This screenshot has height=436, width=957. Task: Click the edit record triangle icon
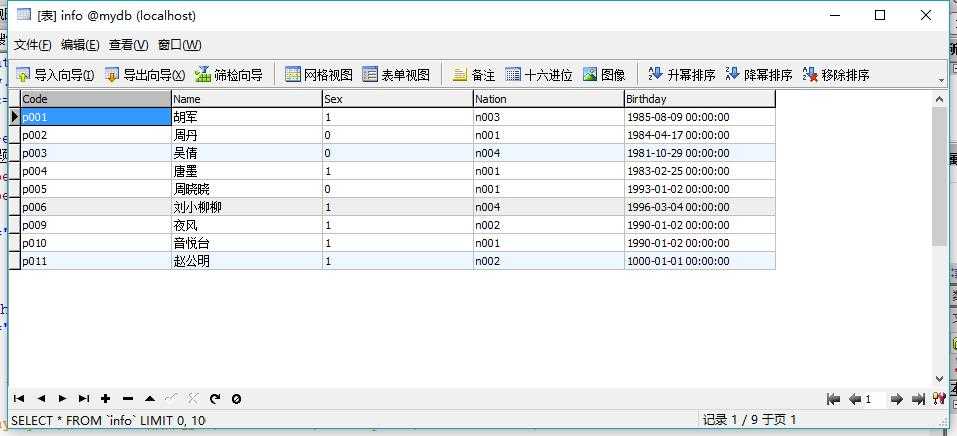[150, 399]
